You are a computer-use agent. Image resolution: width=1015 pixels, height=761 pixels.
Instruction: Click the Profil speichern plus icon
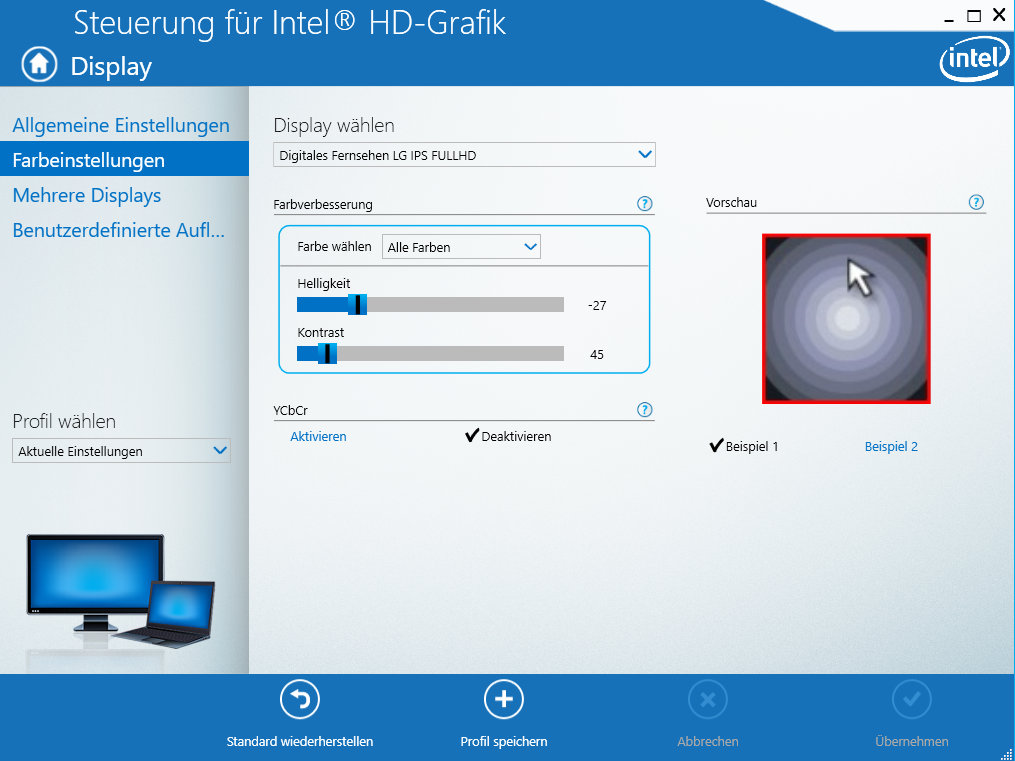pyautogui.click(x=504, y=700)
